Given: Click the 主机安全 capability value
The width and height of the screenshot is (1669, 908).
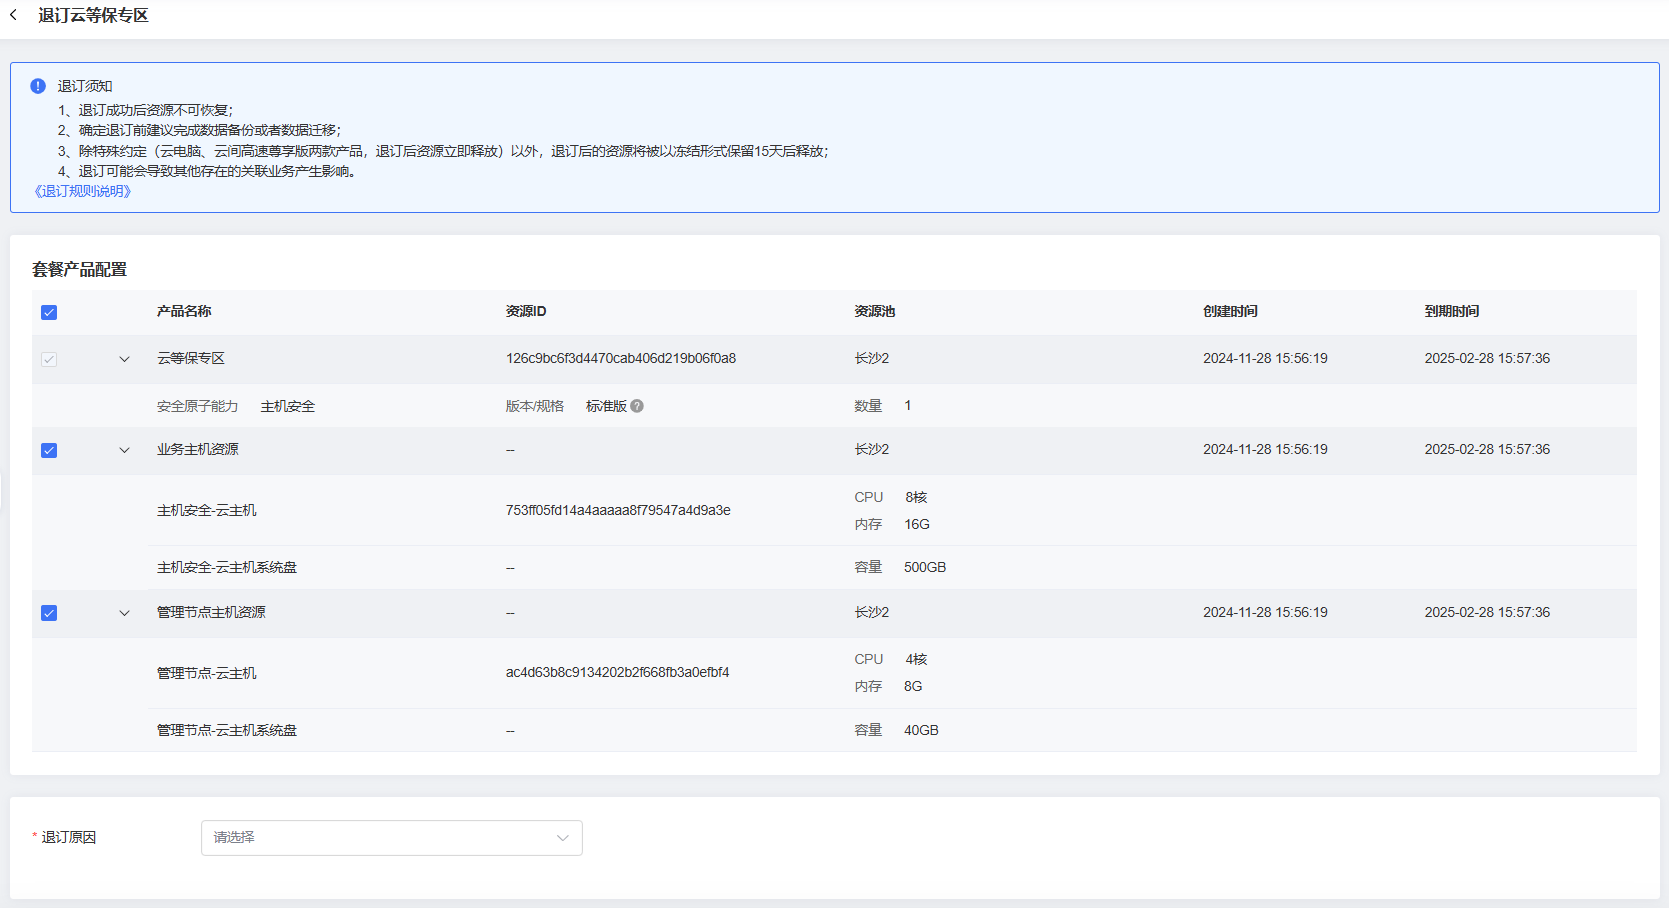Looking at the screenshot, I should click(x=288, y=406).
